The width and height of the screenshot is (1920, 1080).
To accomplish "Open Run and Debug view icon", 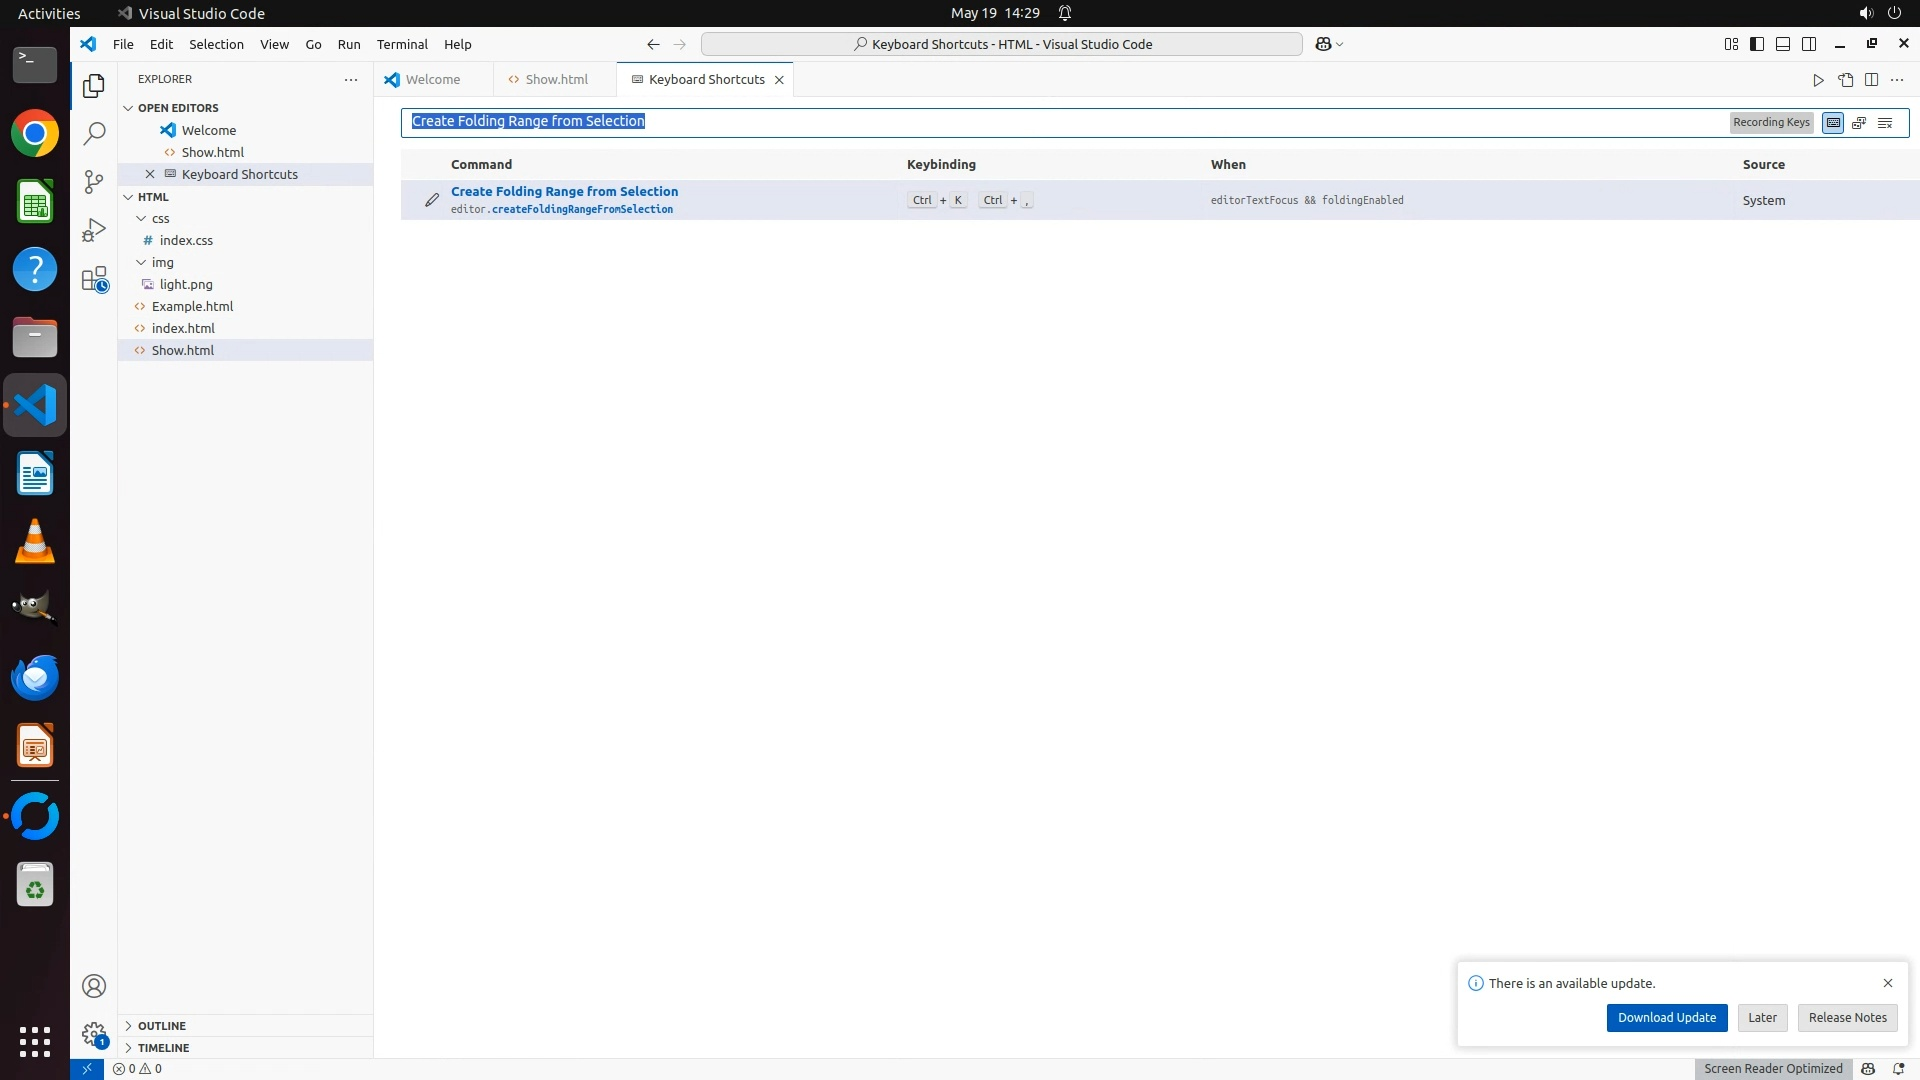I will [x=94, y=230].
